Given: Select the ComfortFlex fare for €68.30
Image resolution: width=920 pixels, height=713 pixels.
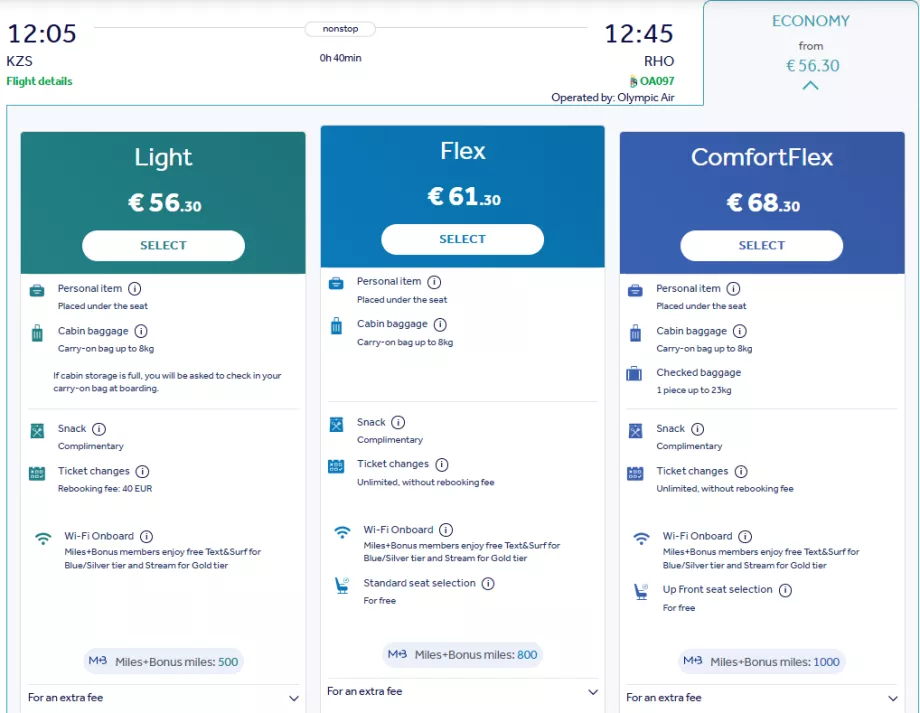Looking at the screenshot, I should click(x=761, y=246).
